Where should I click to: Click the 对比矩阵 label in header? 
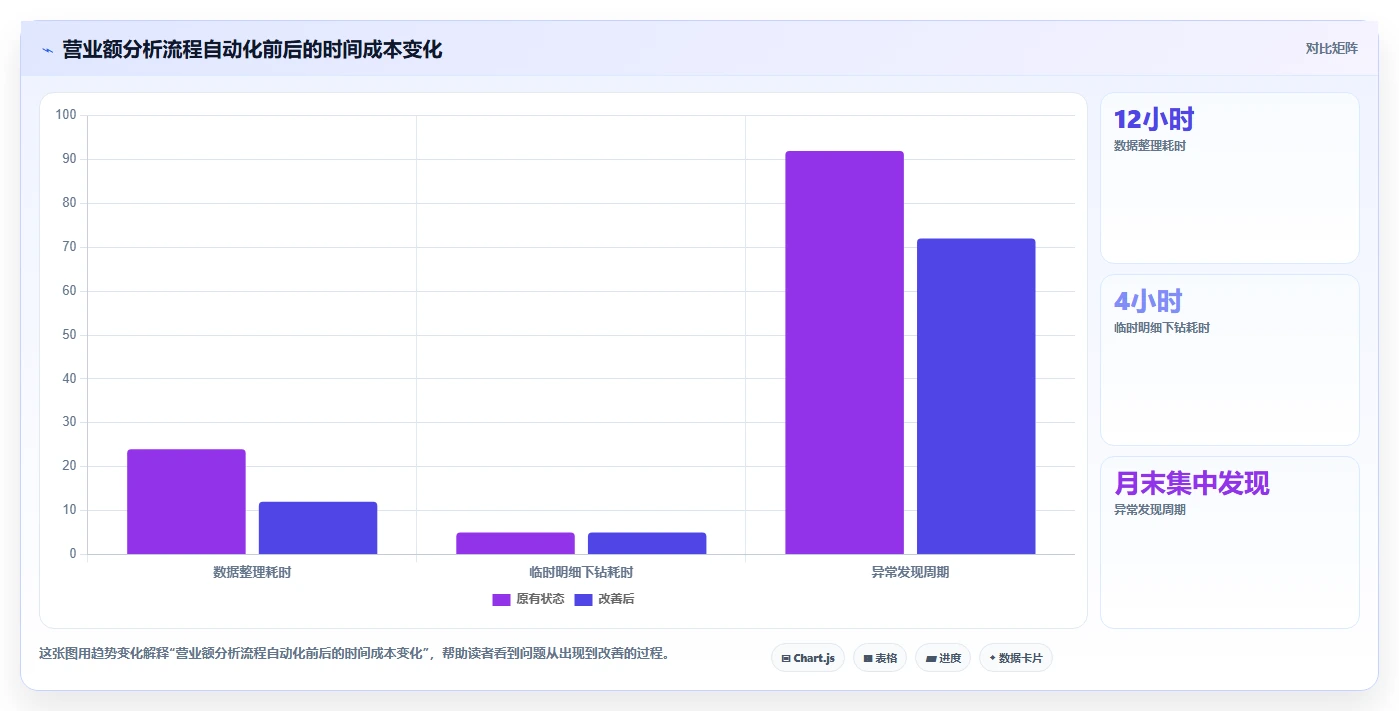click(1331, 48)
